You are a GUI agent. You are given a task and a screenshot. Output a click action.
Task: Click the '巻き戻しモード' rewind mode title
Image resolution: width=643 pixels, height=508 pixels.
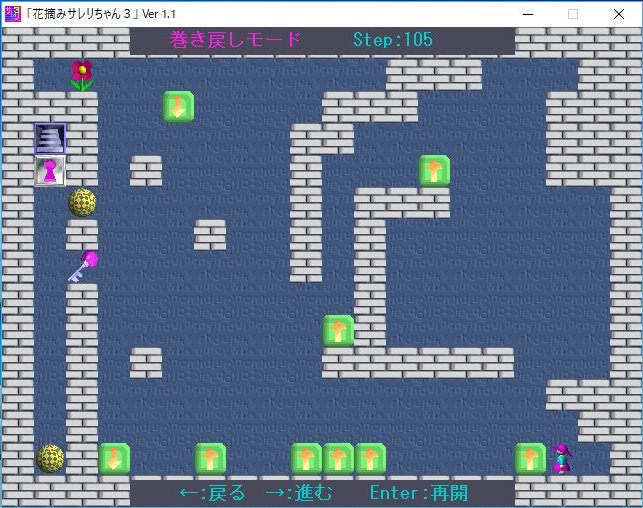[236, 40]
